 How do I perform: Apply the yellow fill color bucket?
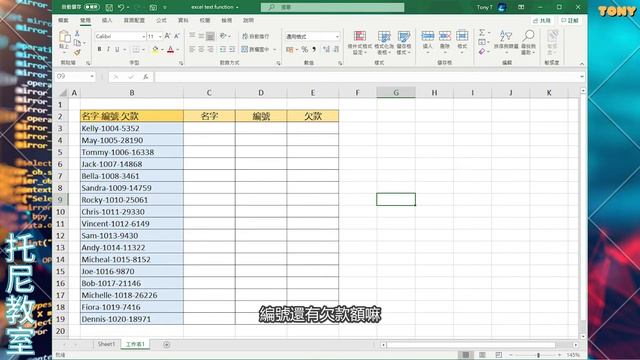[155, 49]
